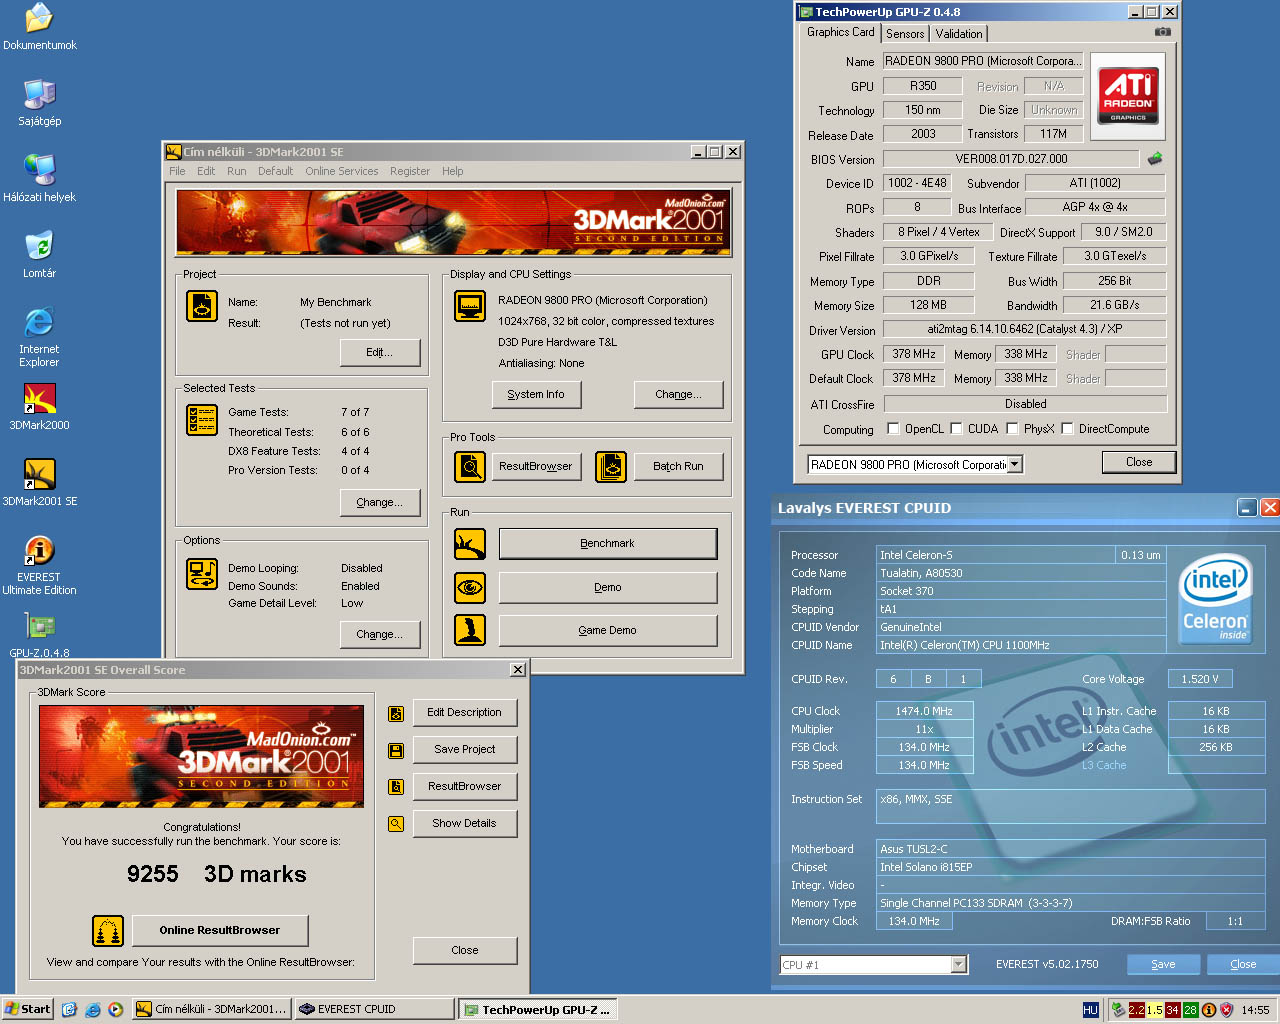Click Close in the GPU-Z window
Viewport: 1280px width, 1024px height.
(x=1139, y=463)
